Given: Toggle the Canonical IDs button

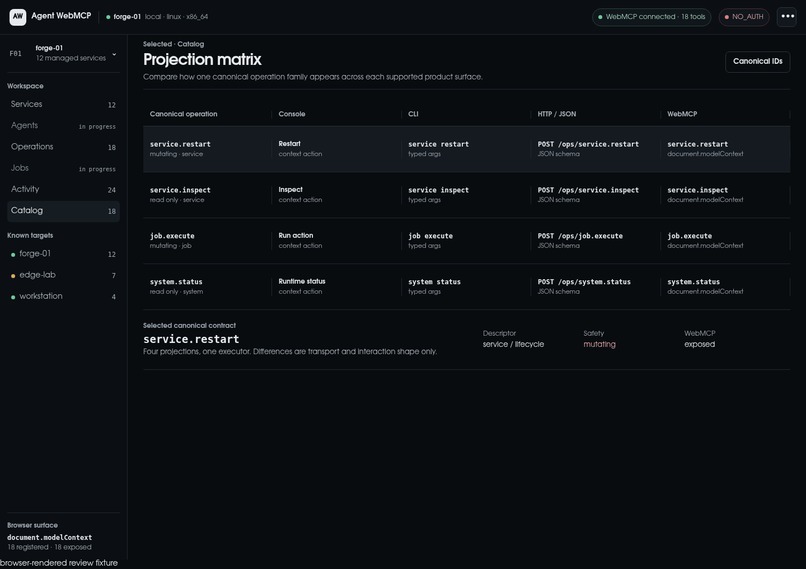Looking at the screenshot, I should click(757, 61).
